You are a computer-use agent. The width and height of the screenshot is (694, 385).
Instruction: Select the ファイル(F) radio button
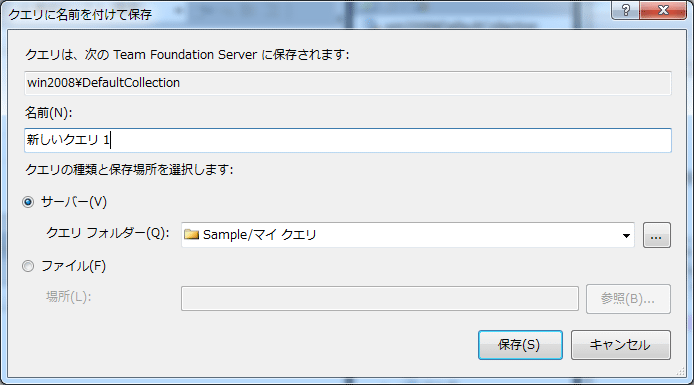click(x=28, y=266)
